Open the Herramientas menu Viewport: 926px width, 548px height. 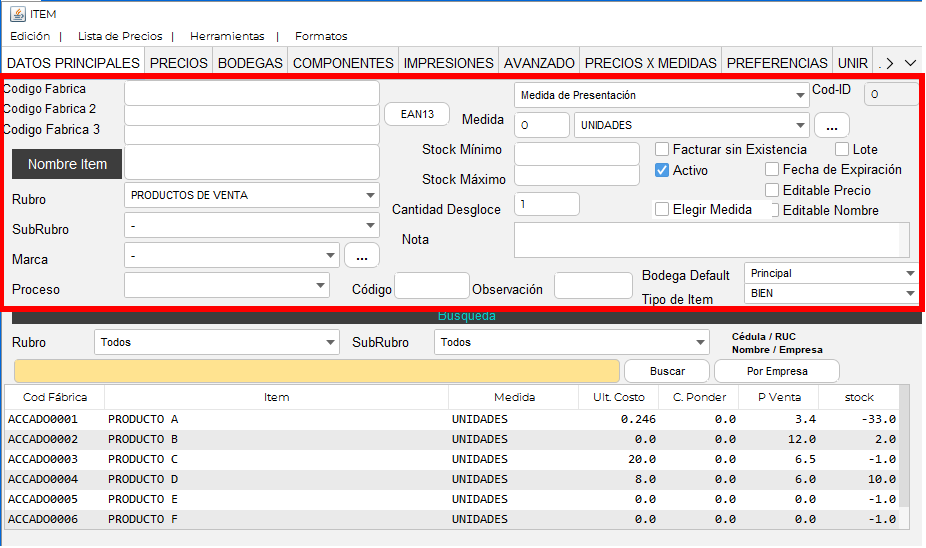pyautogui.click(x=227, y=36)
